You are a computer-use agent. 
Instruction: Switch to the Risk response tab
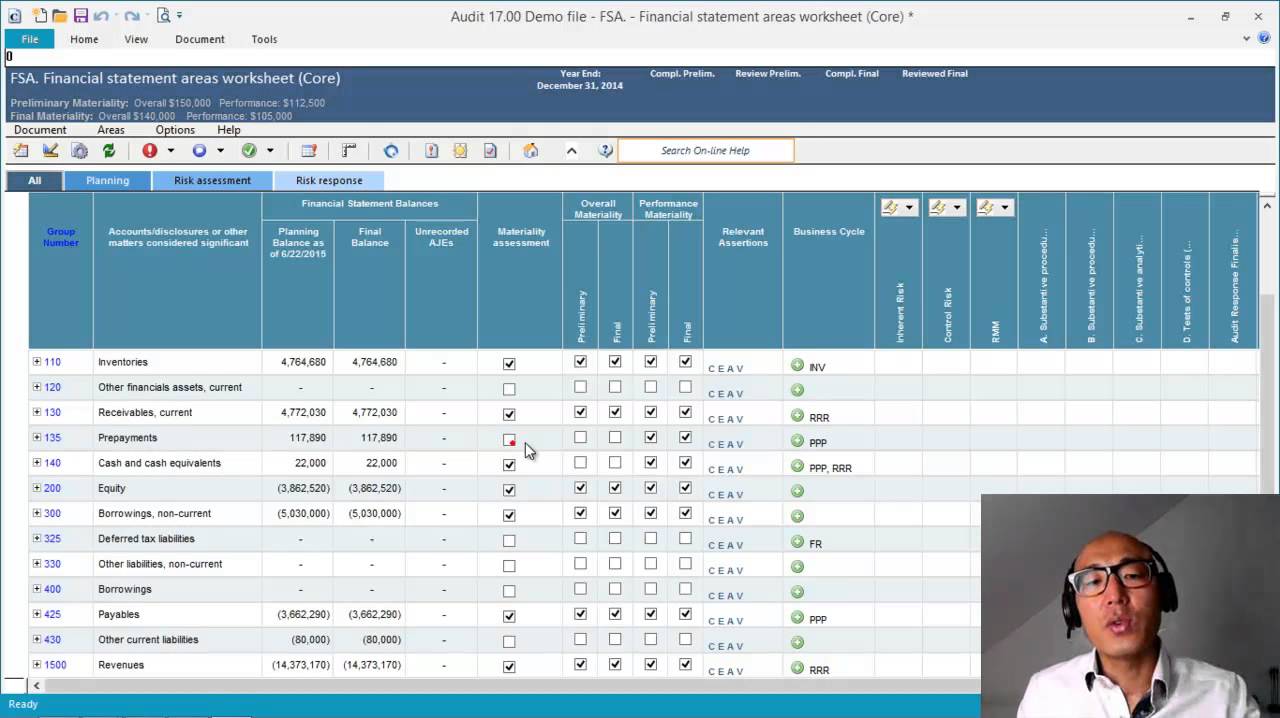(x=329, y=181)
